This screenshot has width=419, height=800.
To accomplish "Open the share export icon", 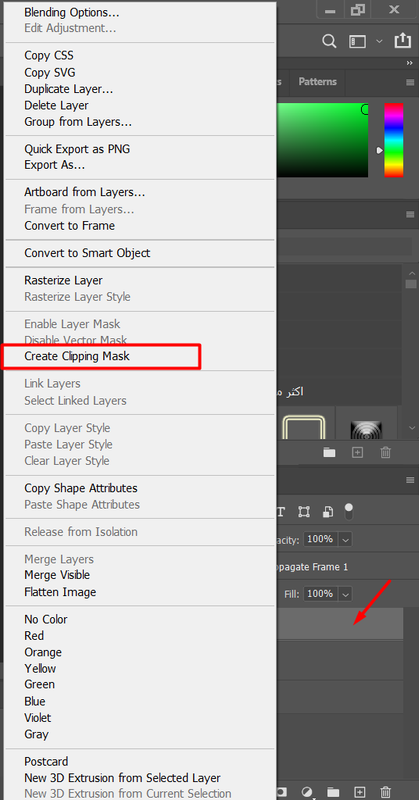I will click(x=403, y=41).
